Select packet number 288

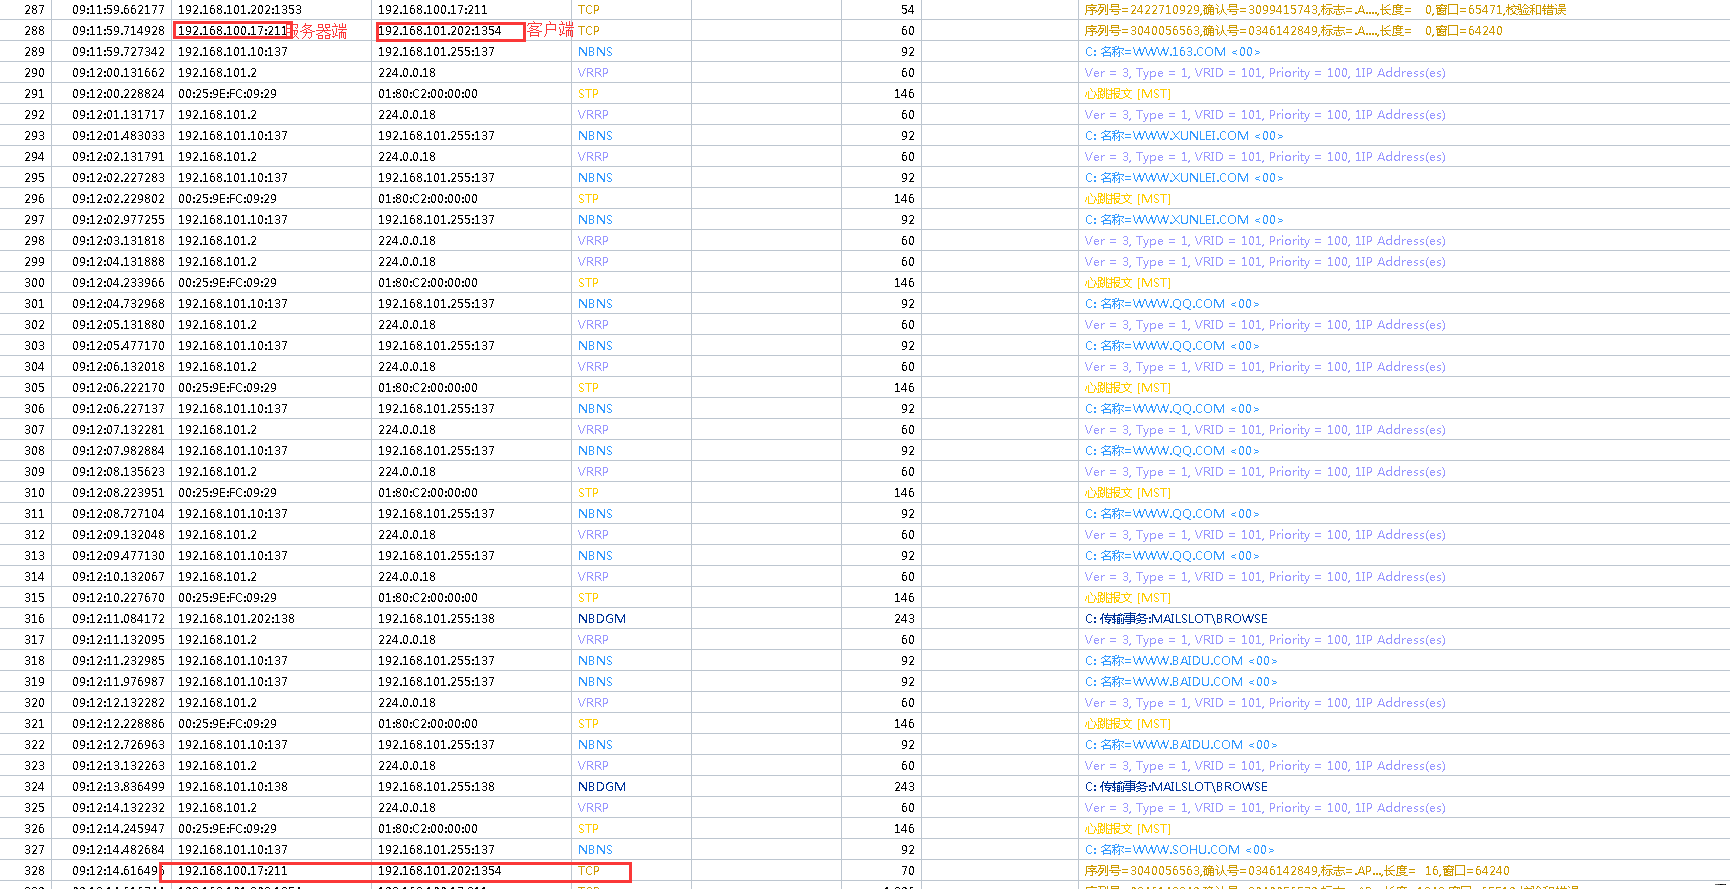click(34, 31)
